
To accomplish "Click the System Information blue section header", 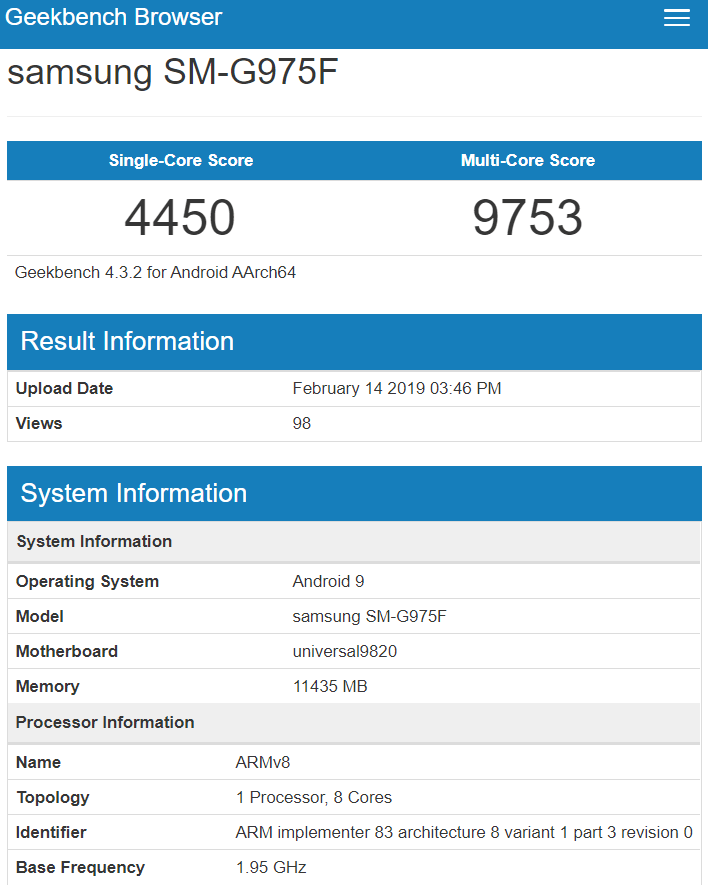I will point(354,493).
